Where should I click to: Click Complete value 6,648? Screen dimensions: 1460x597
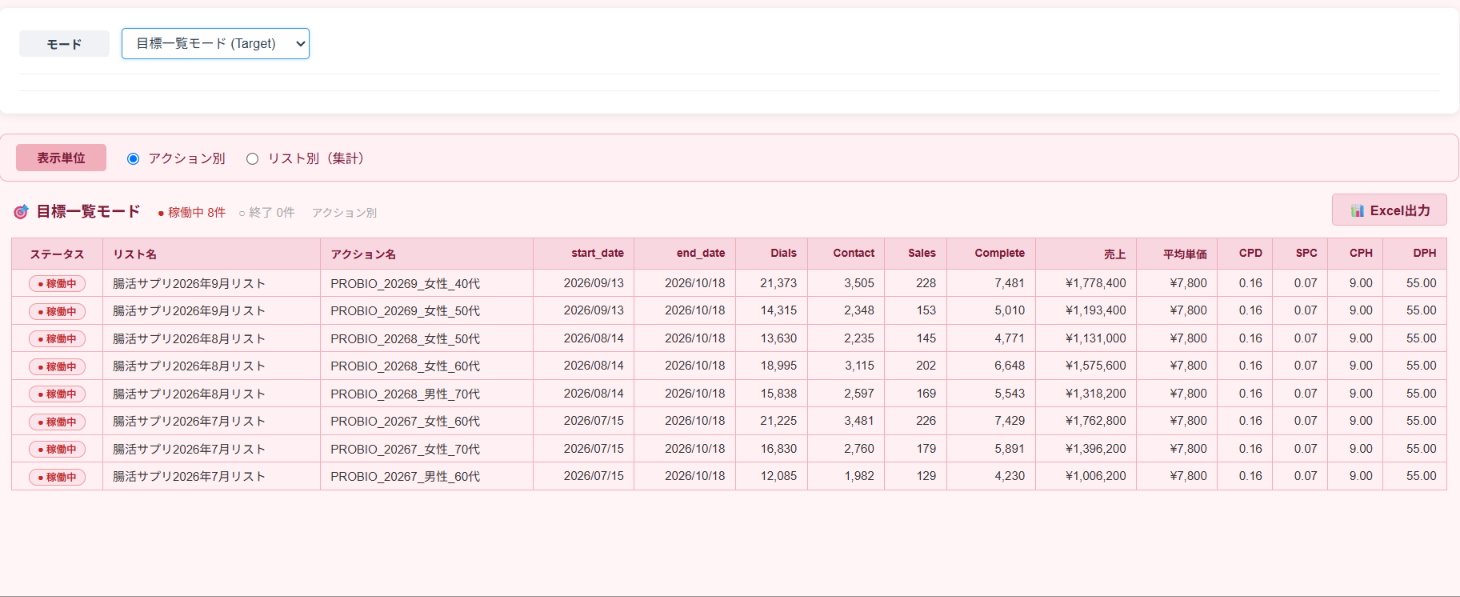[x=1009, y=366]
